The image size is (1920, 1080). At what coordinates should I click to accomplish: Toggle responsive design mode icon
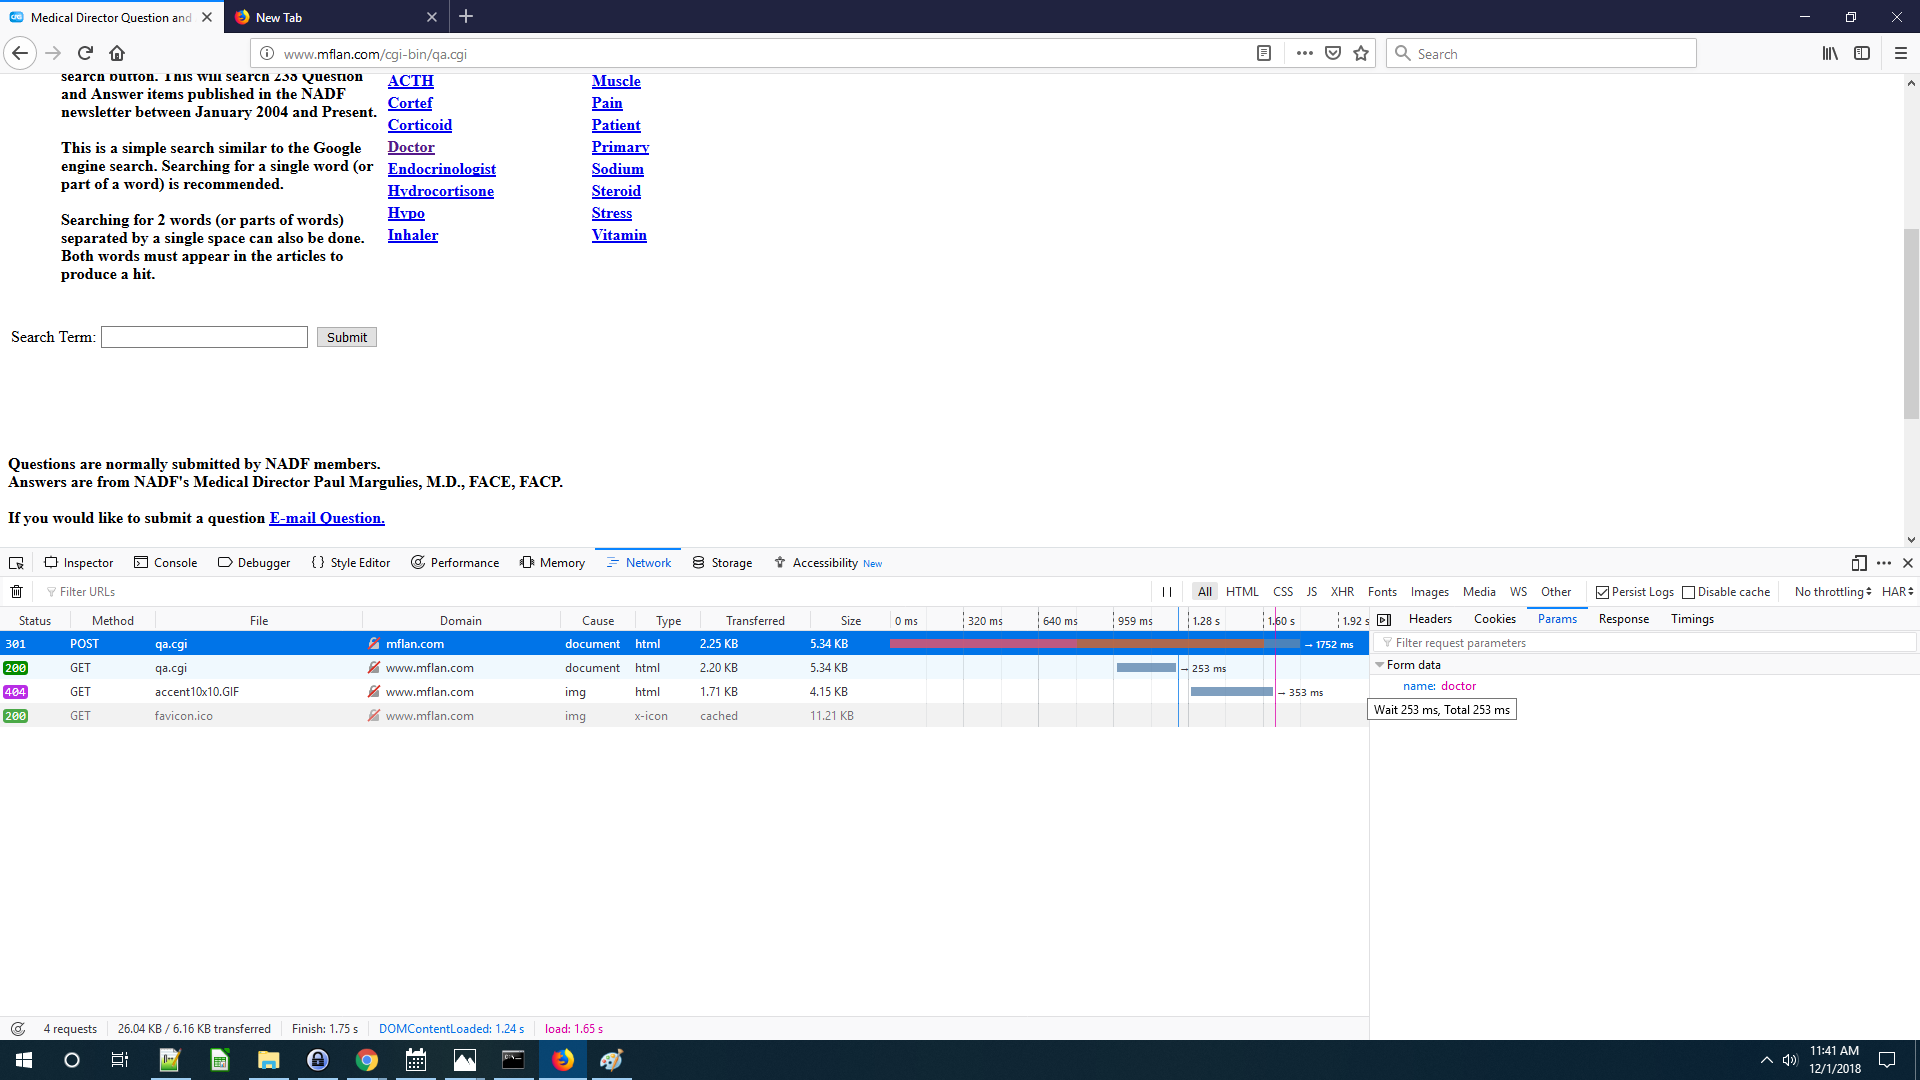[x=1859, y=563]
